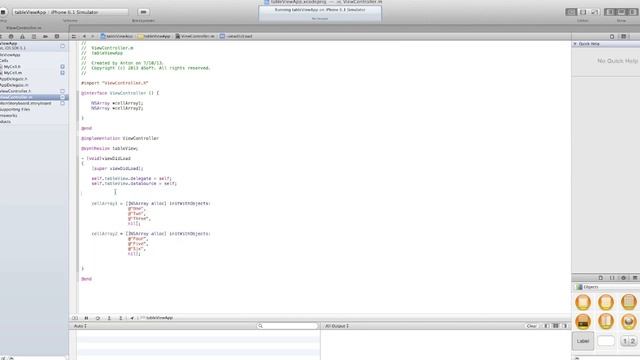Pick the Table View Controller object icon
Viewport: 640px width, 360px height.
[x=606, y=302]
